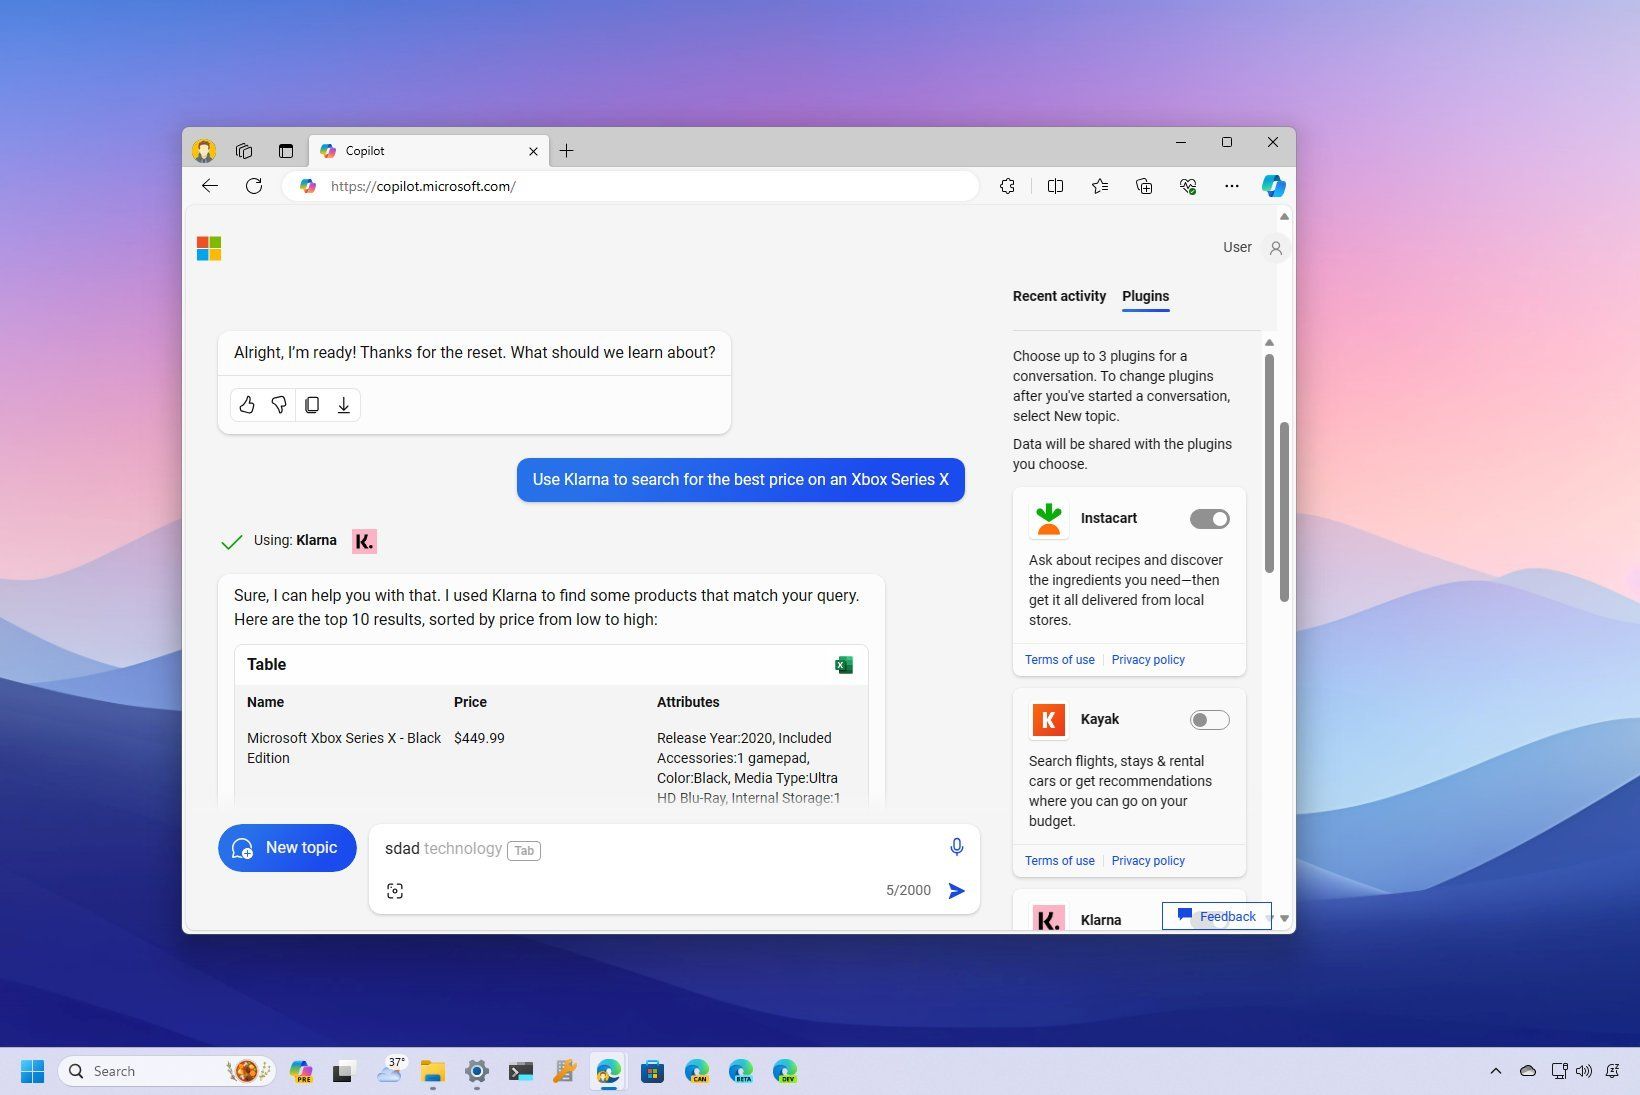Activate voice input with the microphone icon

point(956,846)
